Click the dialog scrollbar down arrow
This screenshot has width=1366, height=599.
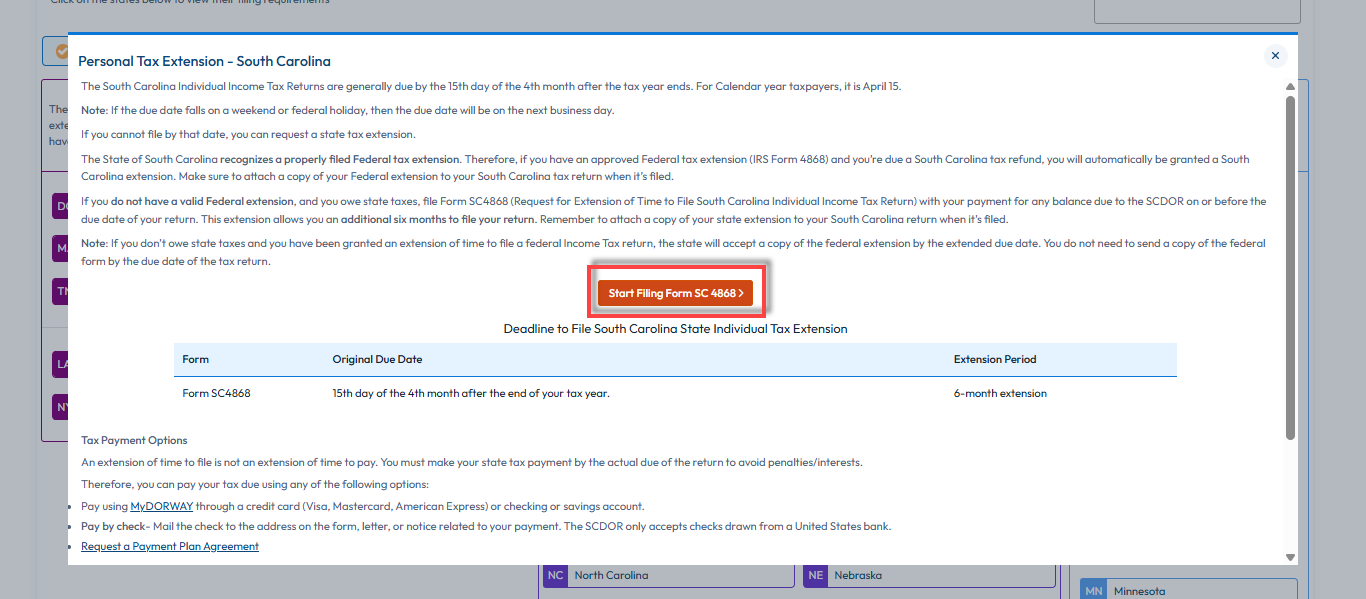click(x=1290, y=557)
